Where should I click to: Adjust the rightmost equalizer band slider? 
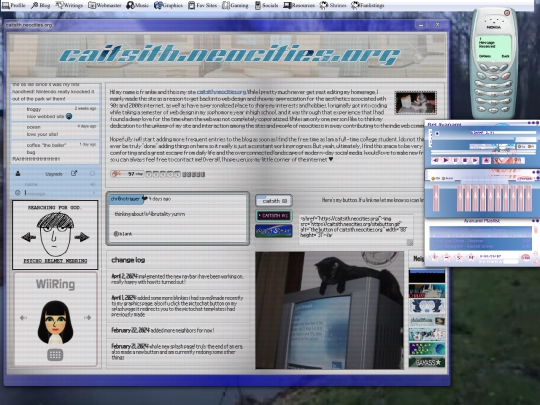pyautogui.click(x=529, y=198)
